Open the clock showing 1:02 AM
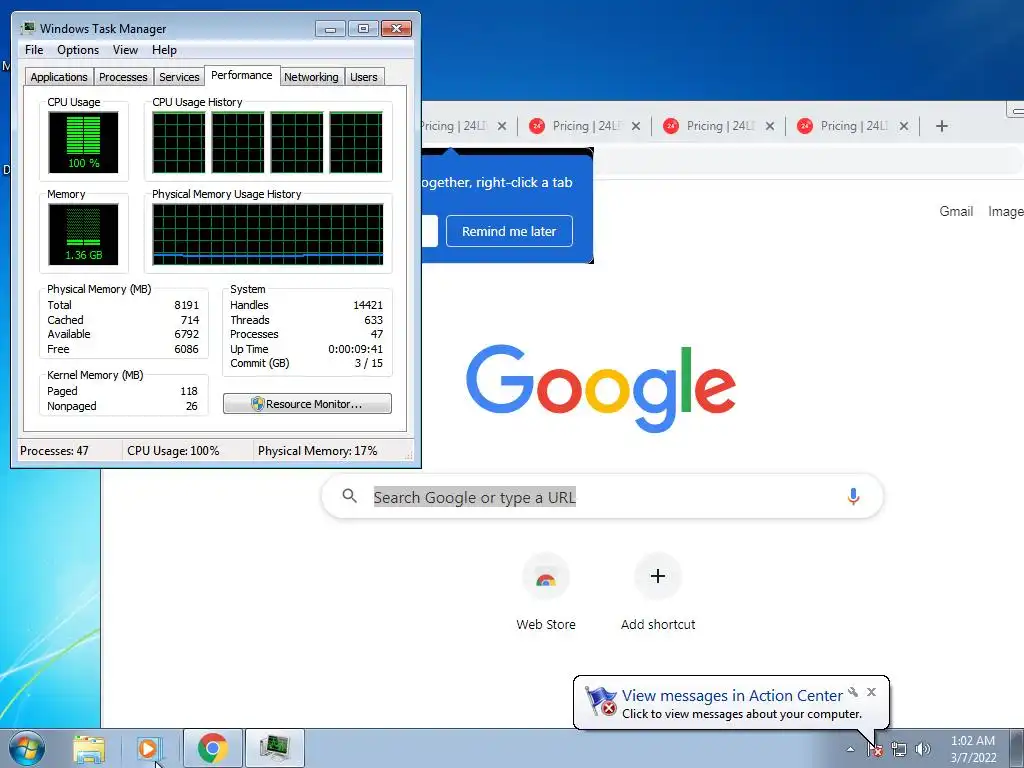This screenshot has height=768, width=1024. coord(972,741)
